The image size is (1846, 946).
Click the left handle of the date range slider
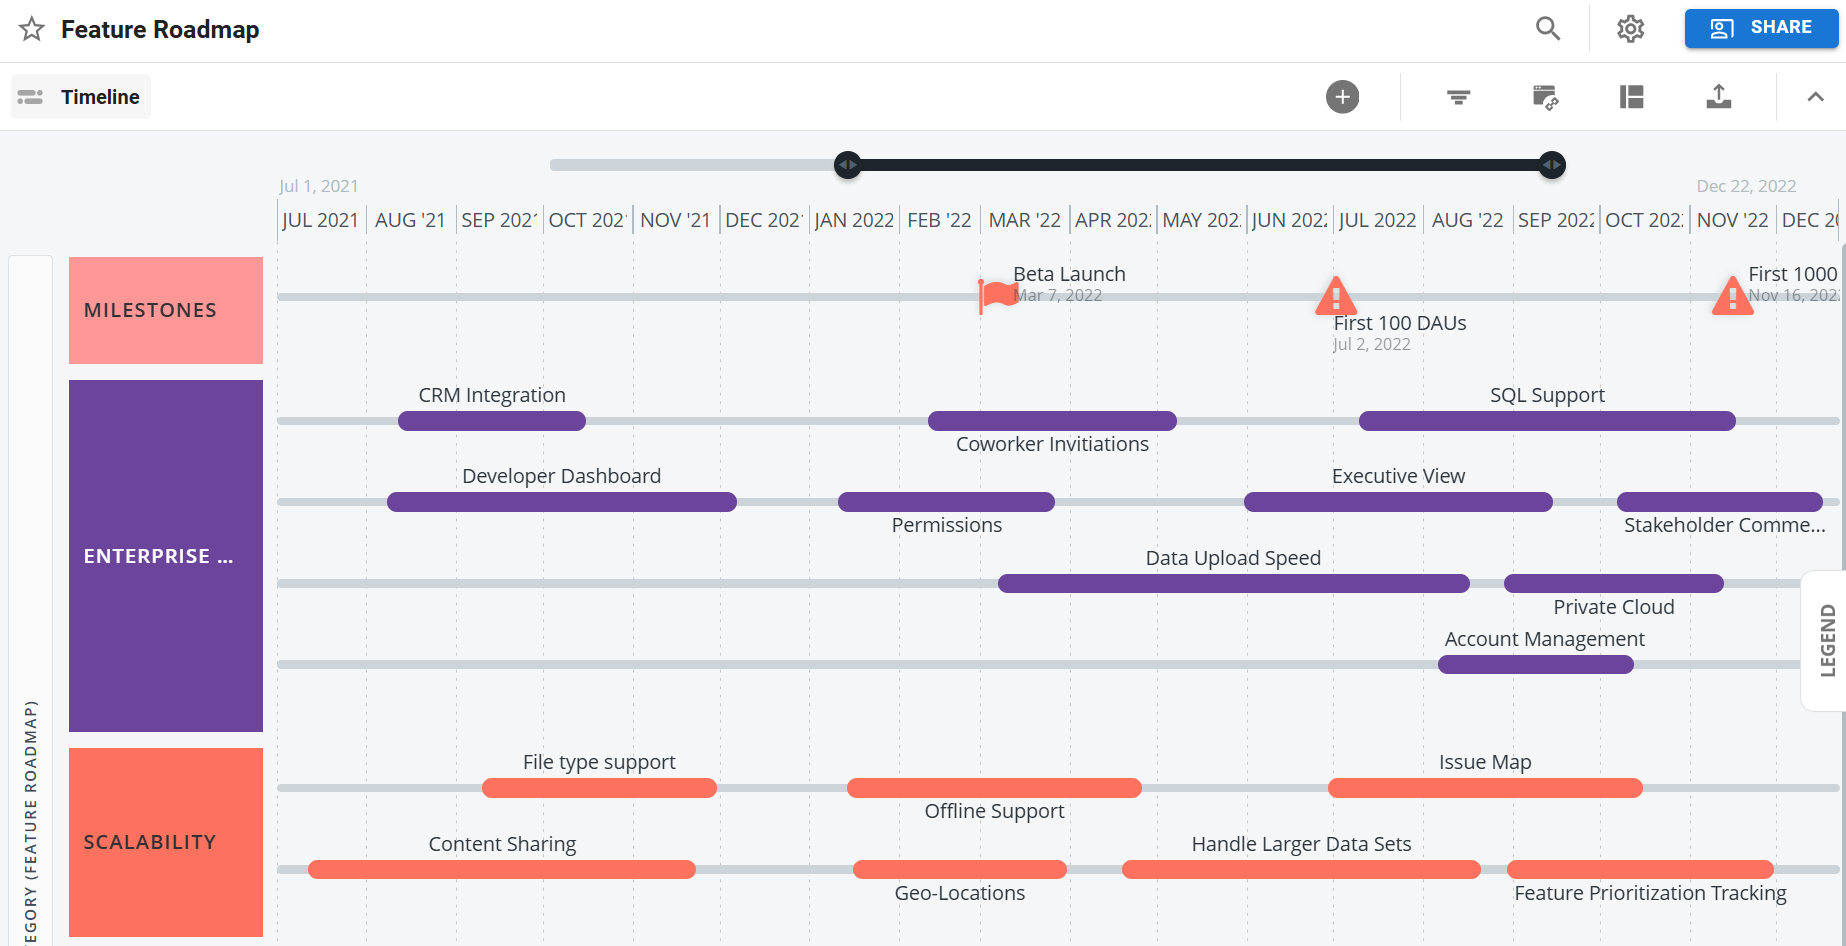coord(847,165)
